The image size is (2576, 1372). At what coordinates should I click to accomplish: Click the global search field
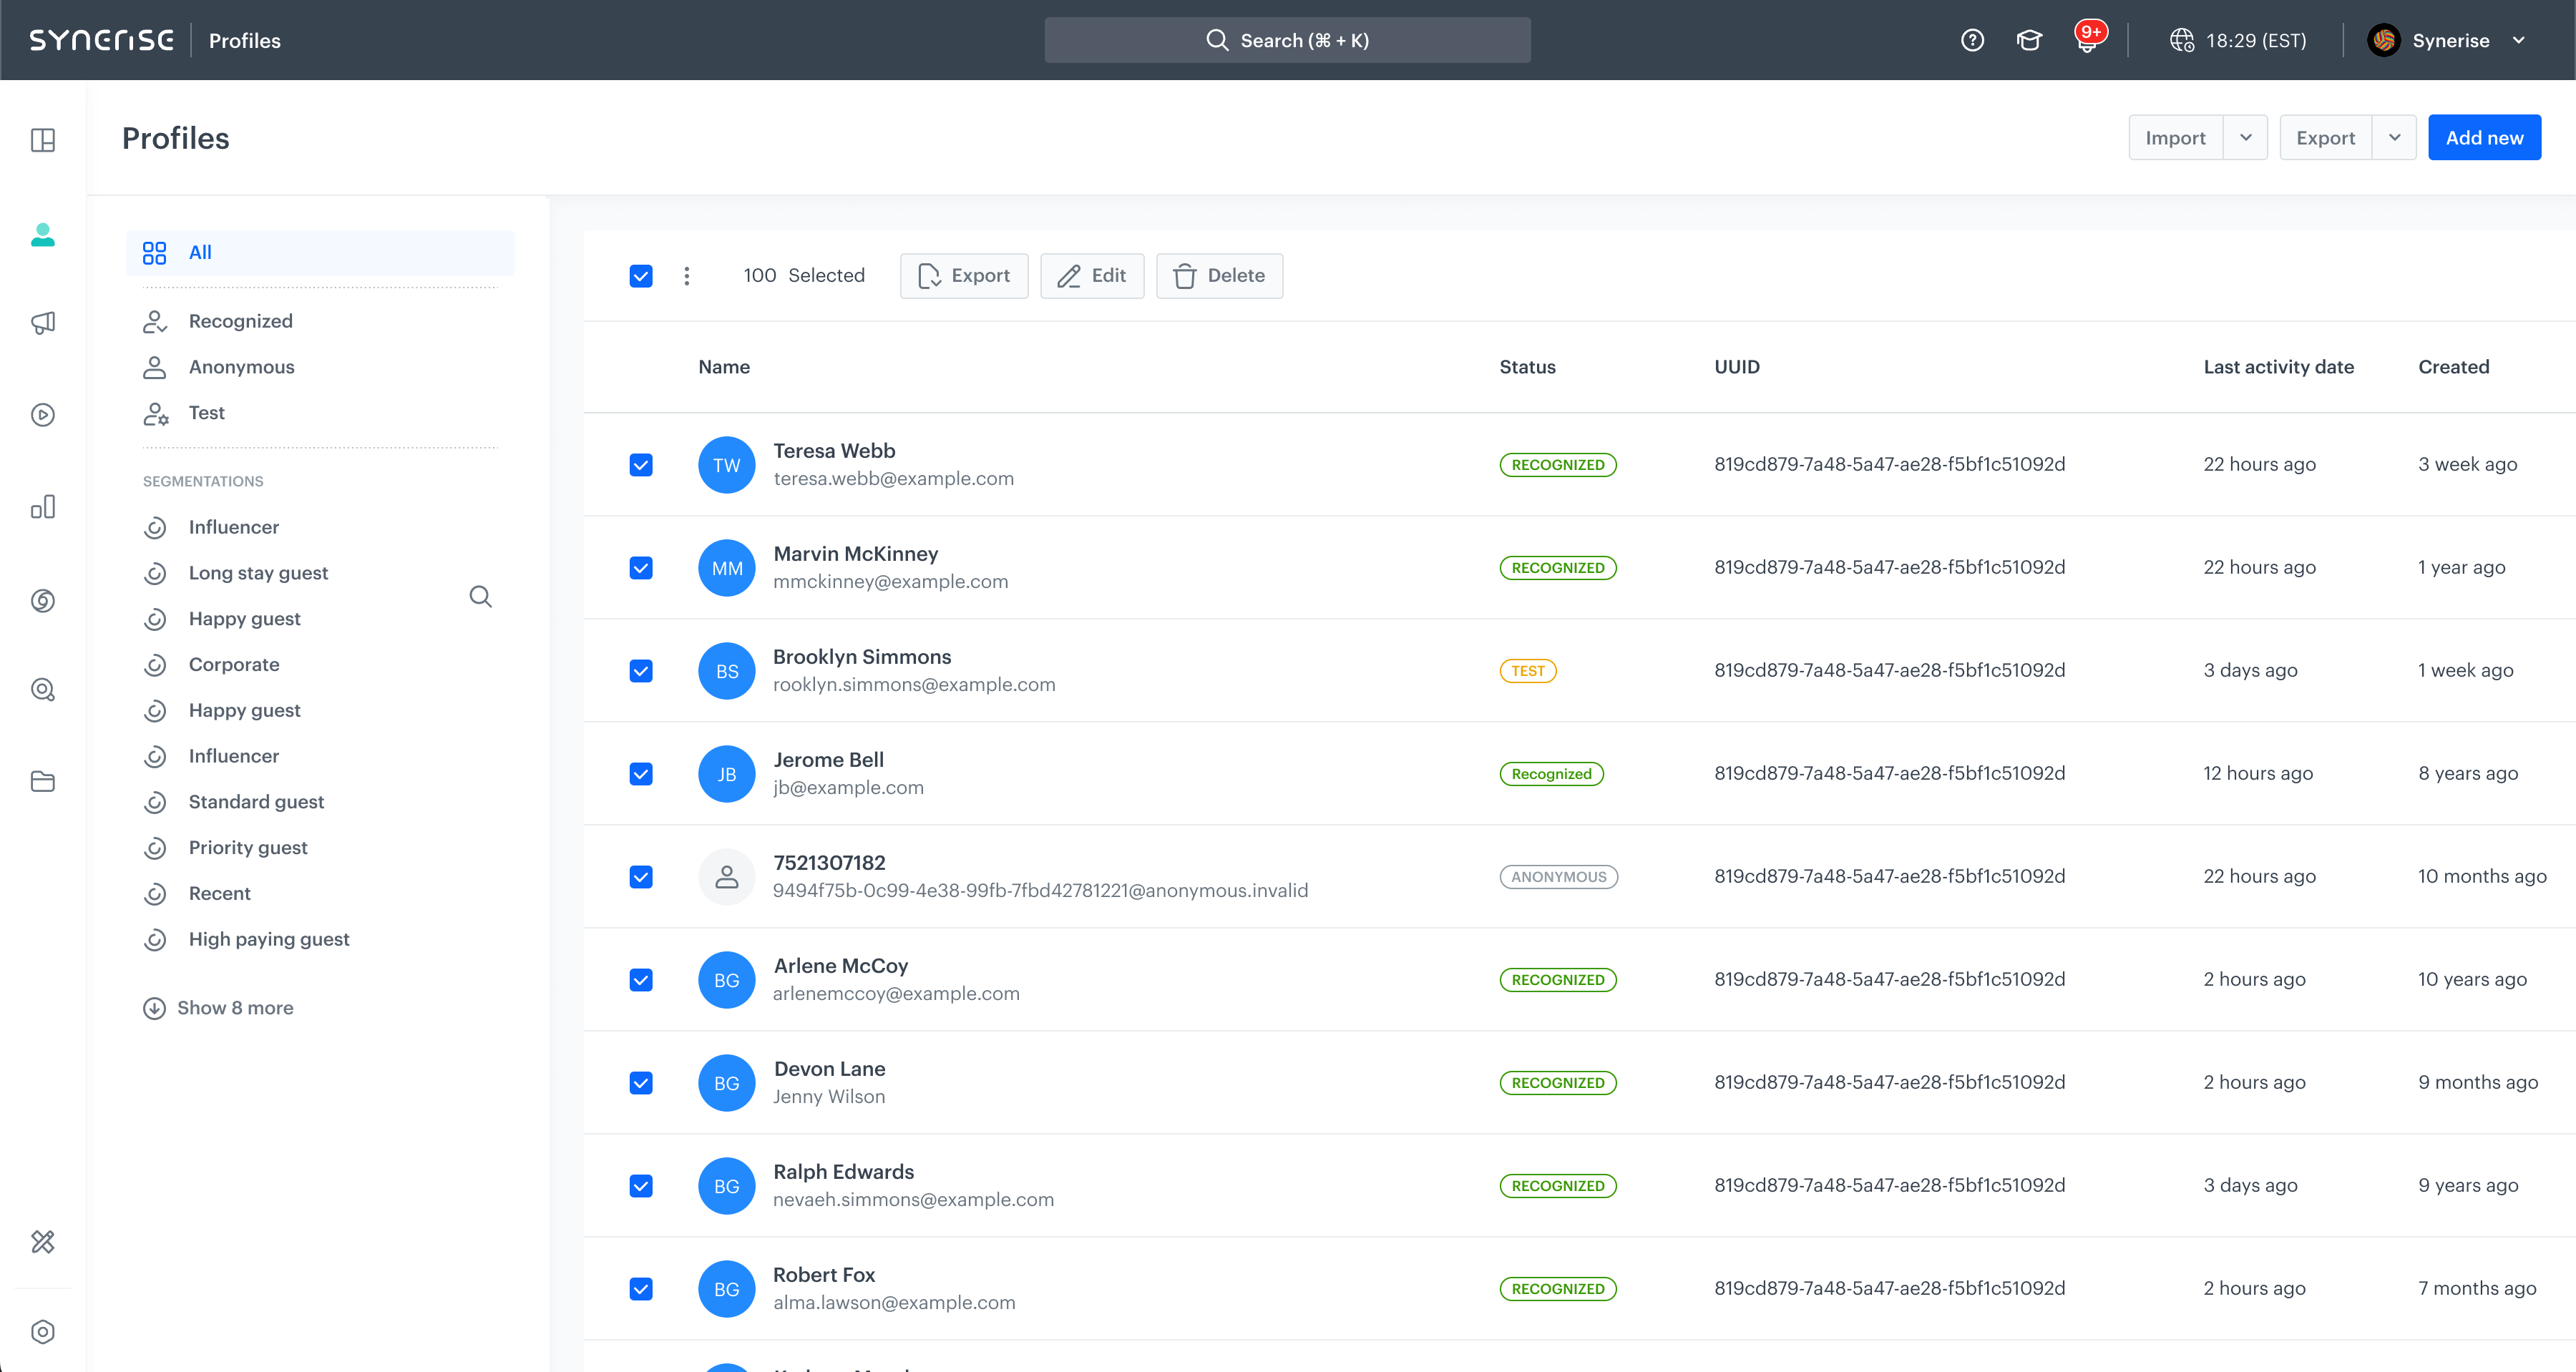pos(1287,41)
